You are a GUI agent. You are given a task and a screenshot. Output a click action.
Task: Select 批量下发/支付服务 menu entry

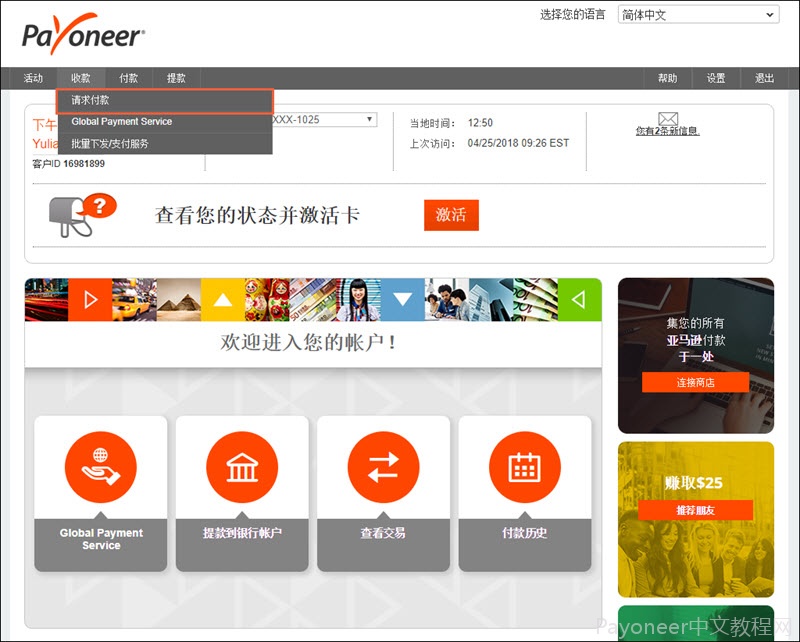165,144
